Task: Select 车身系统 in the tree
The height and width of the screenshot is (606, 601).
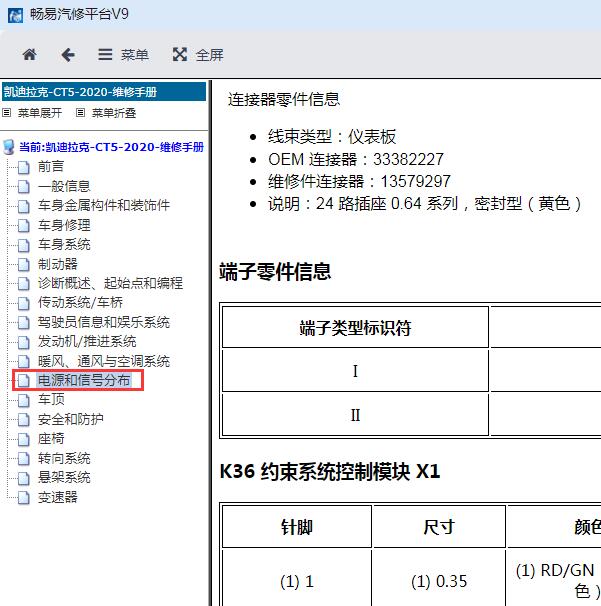Action: (x=64, y=244)
